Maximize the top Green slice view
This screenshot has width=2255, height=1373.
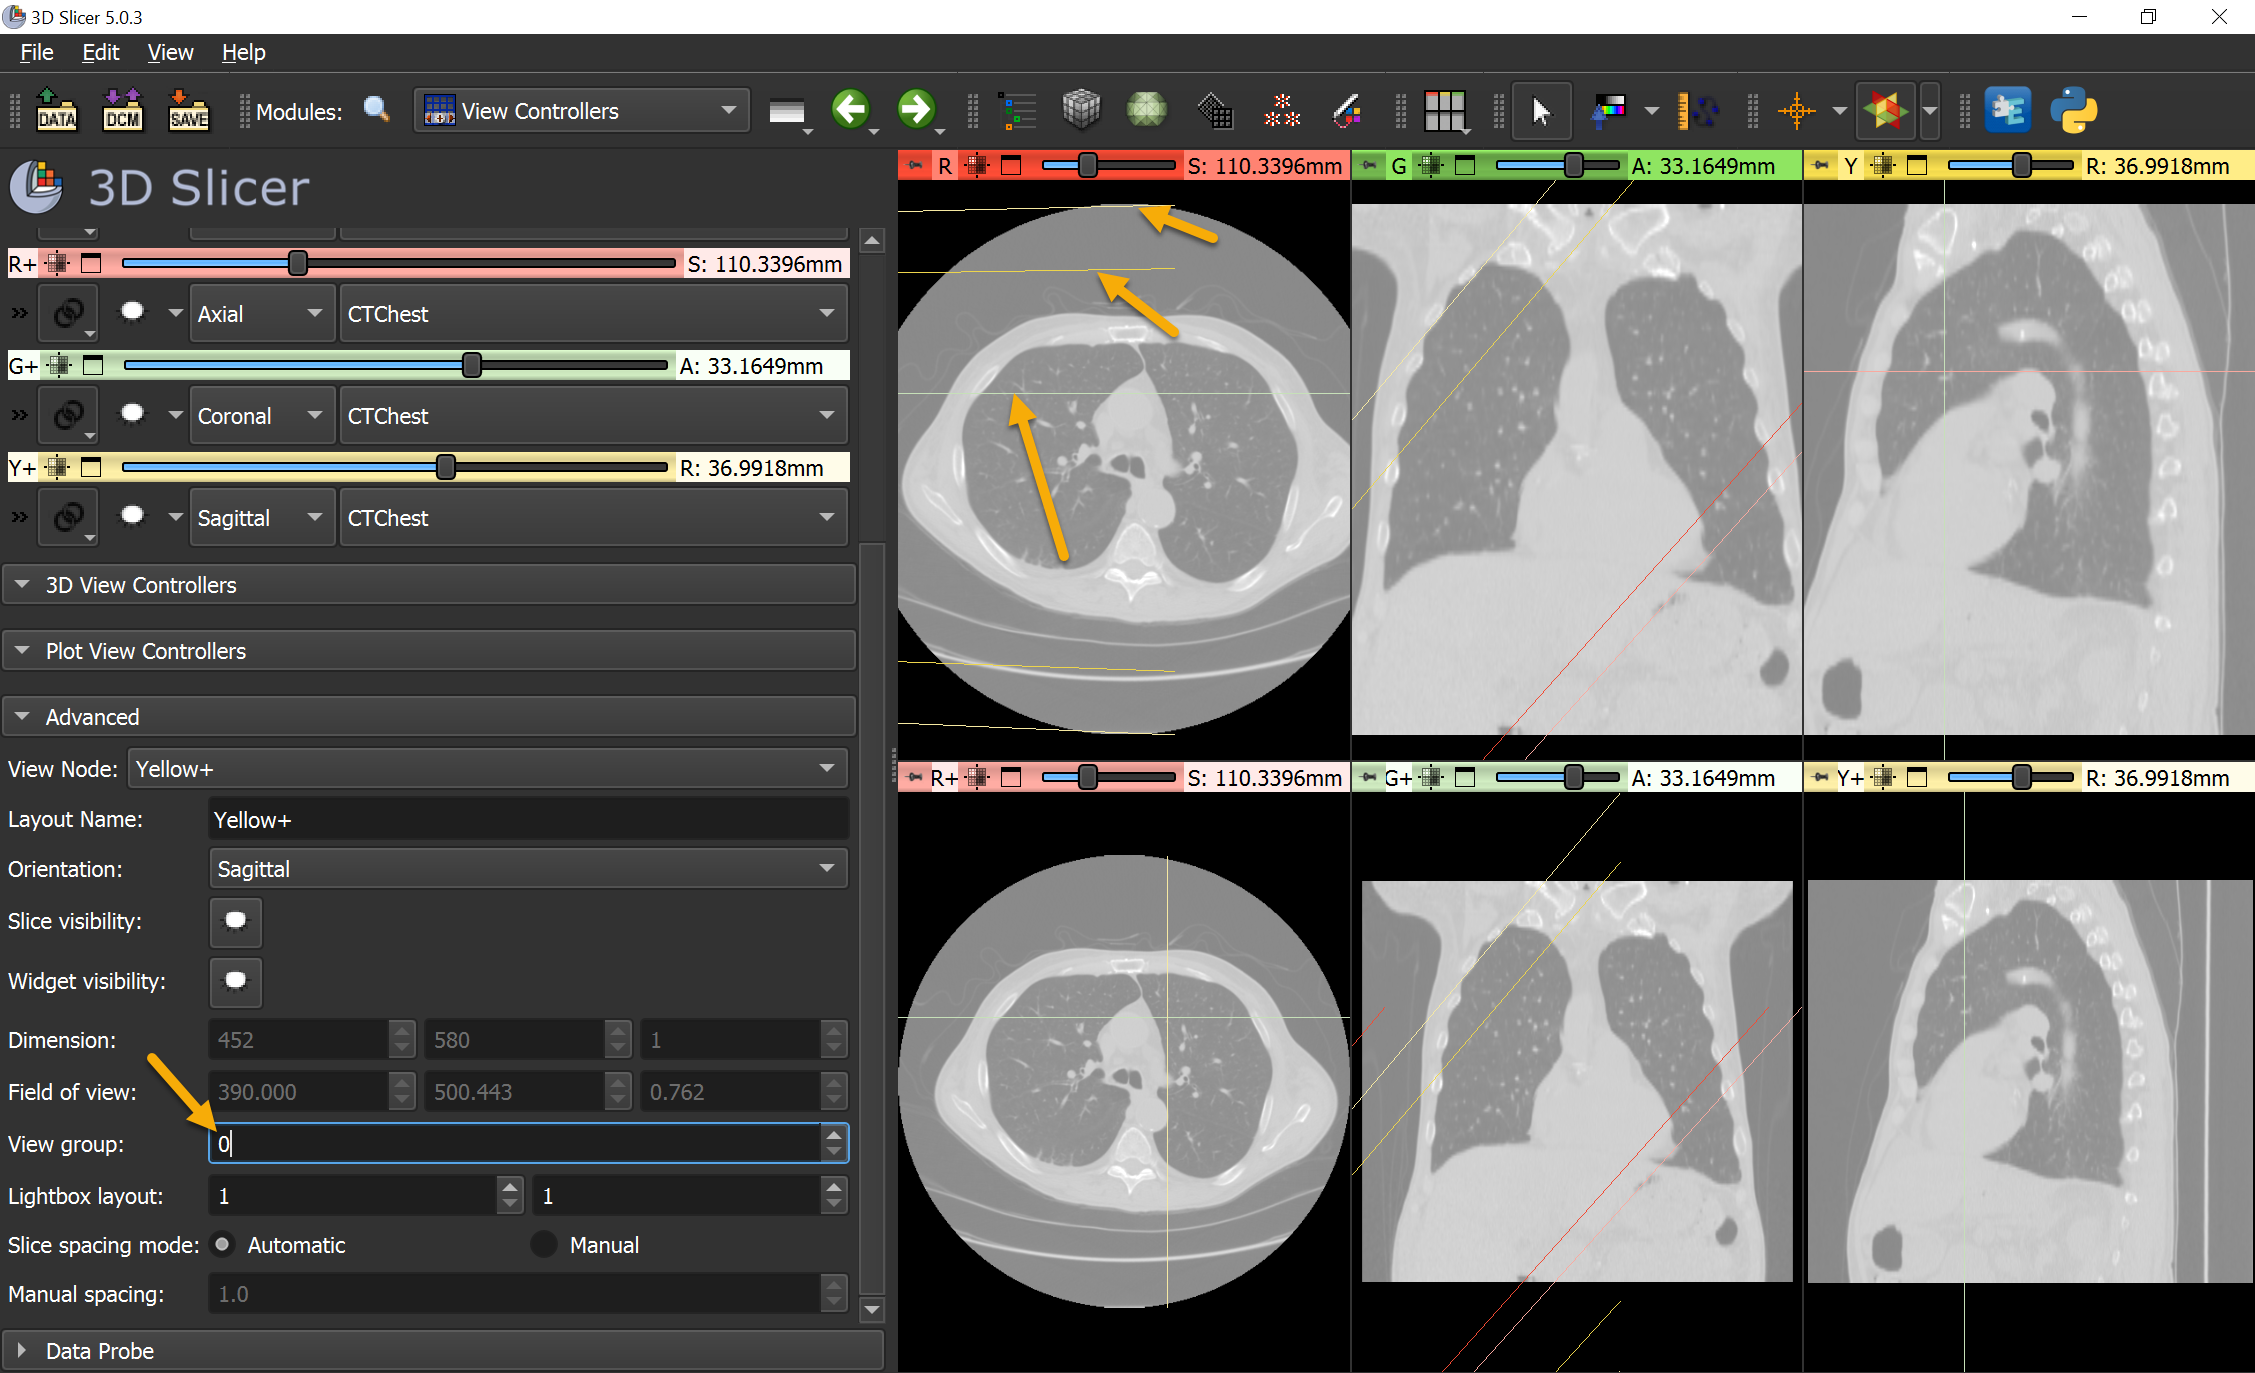point(1465,166)
